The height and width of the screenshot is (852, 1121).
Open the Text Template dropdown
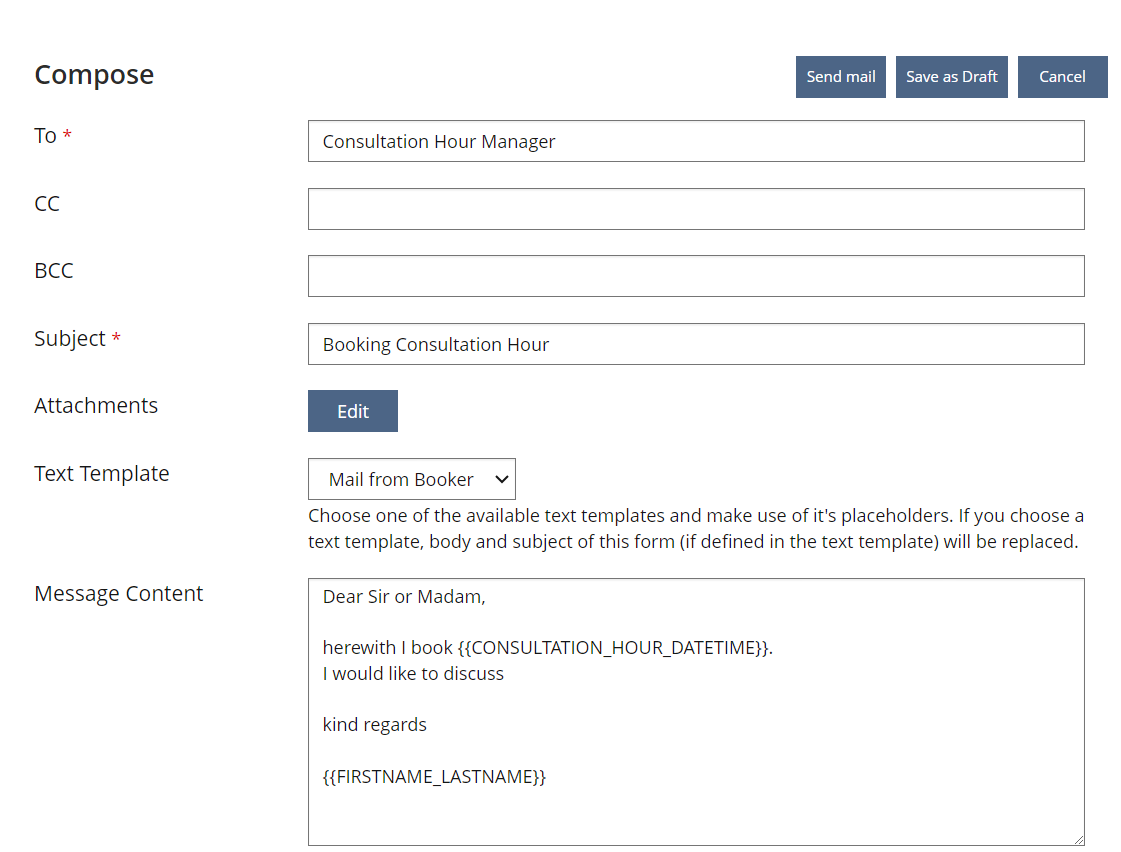point(412,479)
